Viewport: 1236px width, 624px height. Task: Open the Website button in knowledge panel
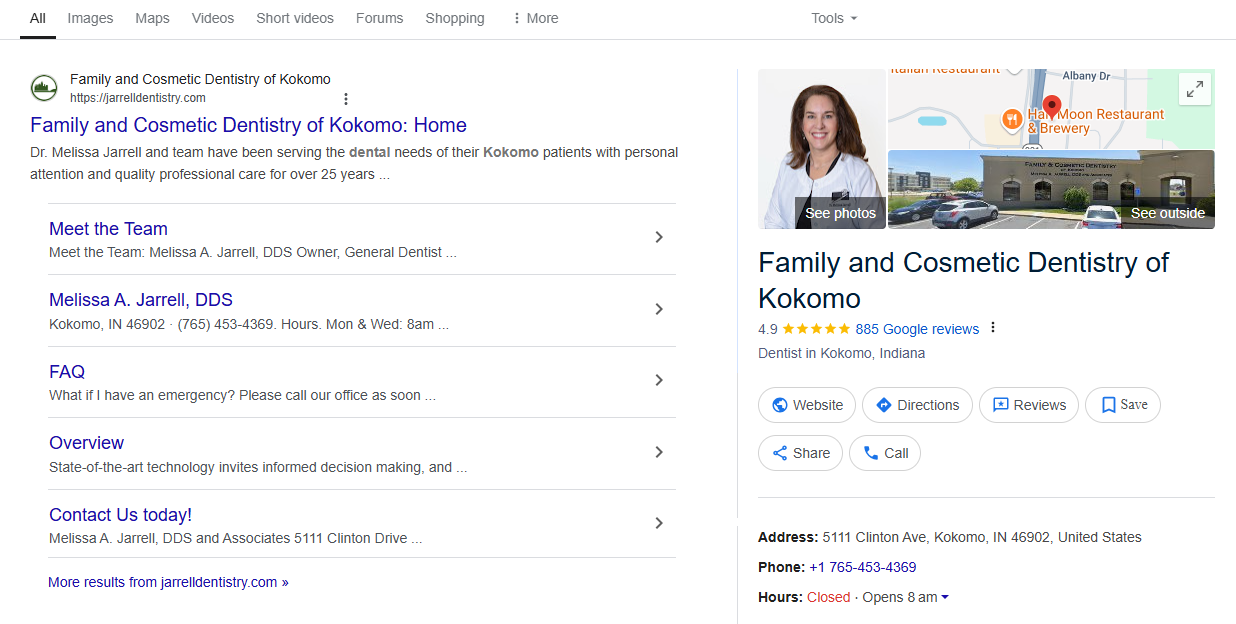tap(807, 405)
